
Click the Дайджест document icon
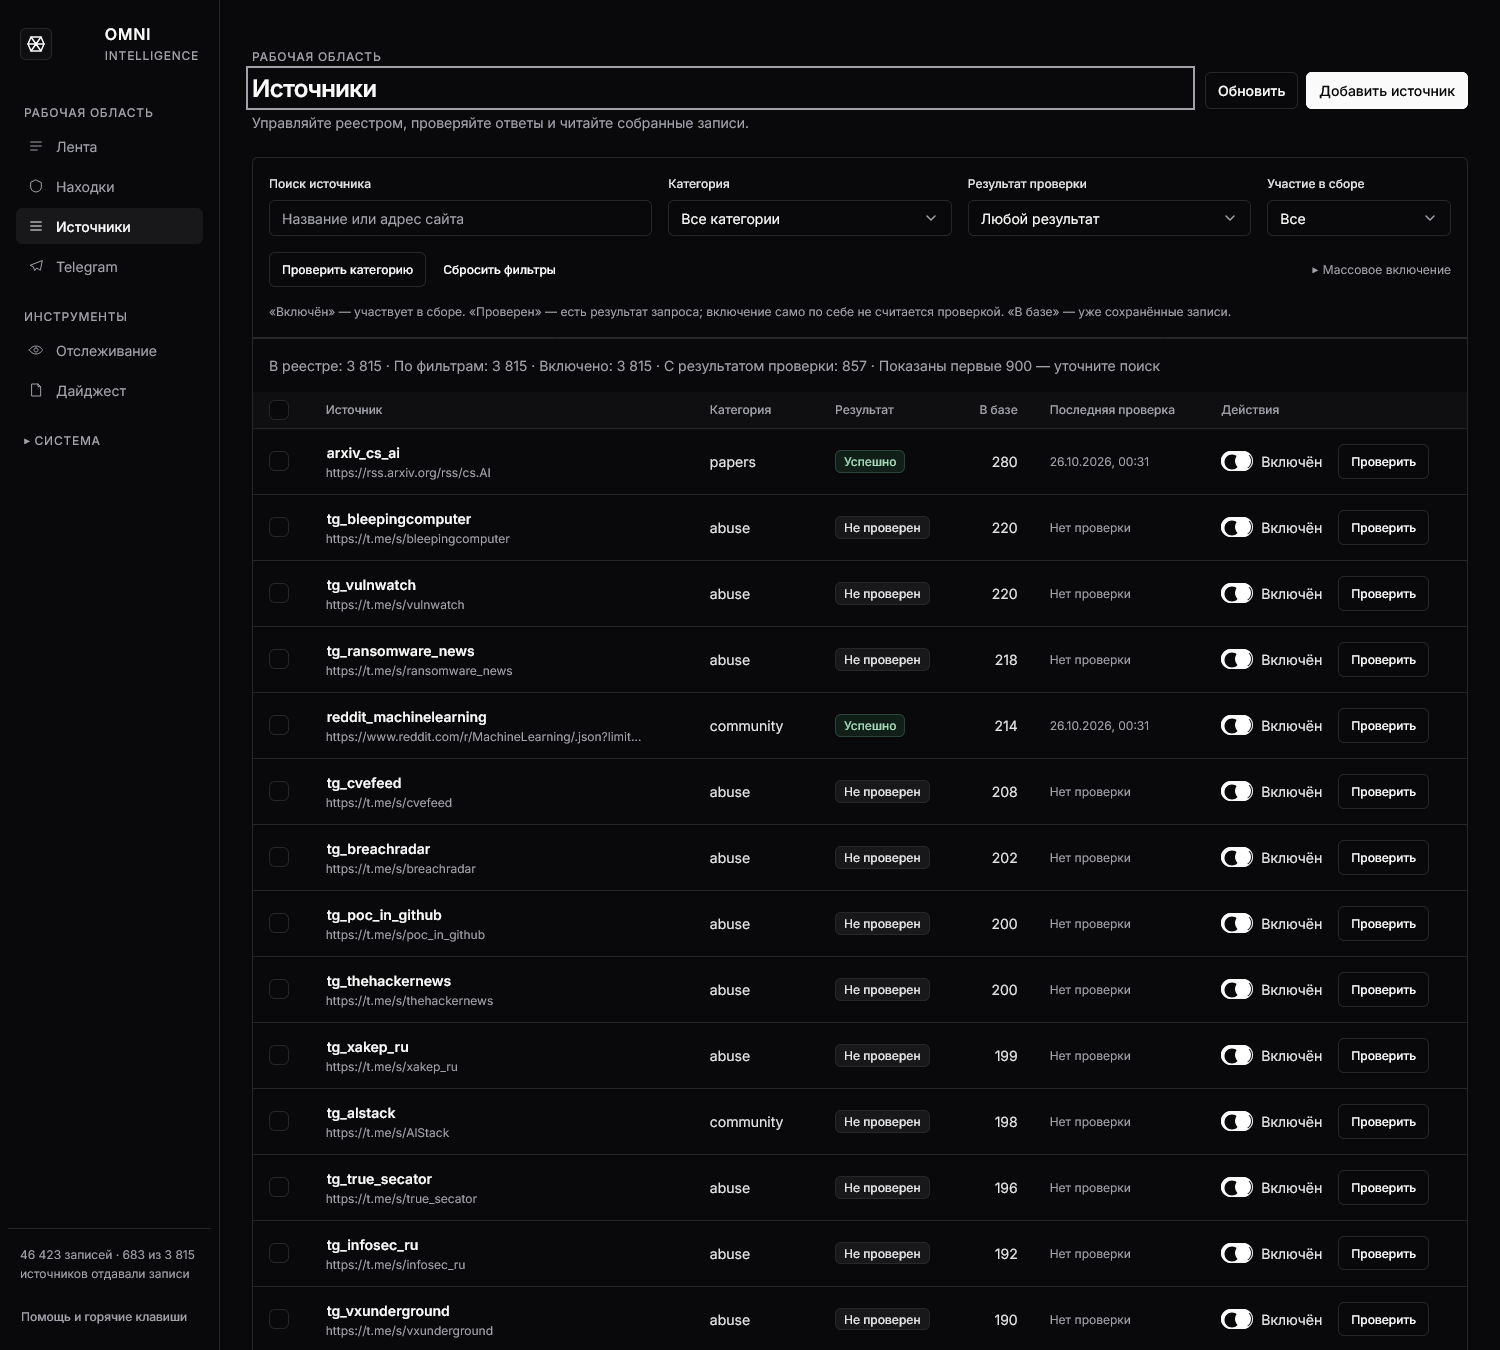coord(36,391)
